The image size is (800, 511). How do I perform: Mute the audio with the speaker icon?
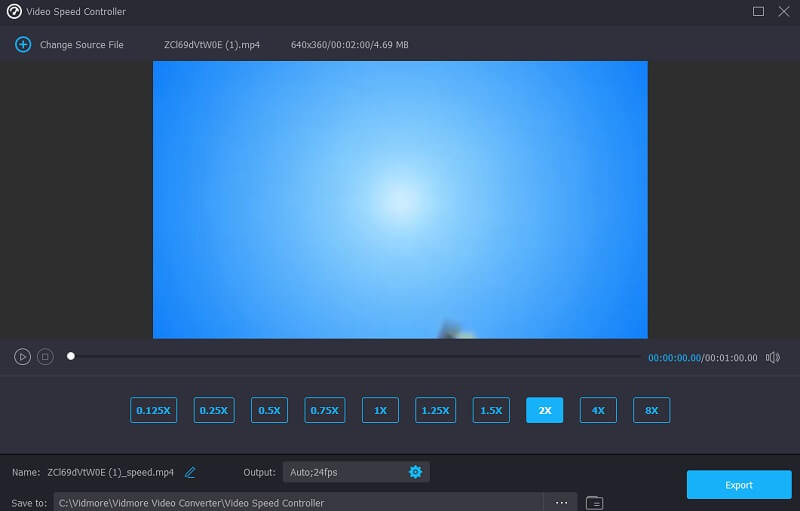tap(772, 357)
